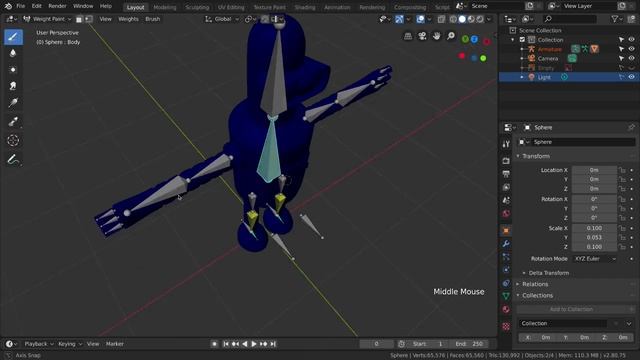Play the animation in the timeline
The width and height of the screenshot is (640, 360).
tap(254, 344)
